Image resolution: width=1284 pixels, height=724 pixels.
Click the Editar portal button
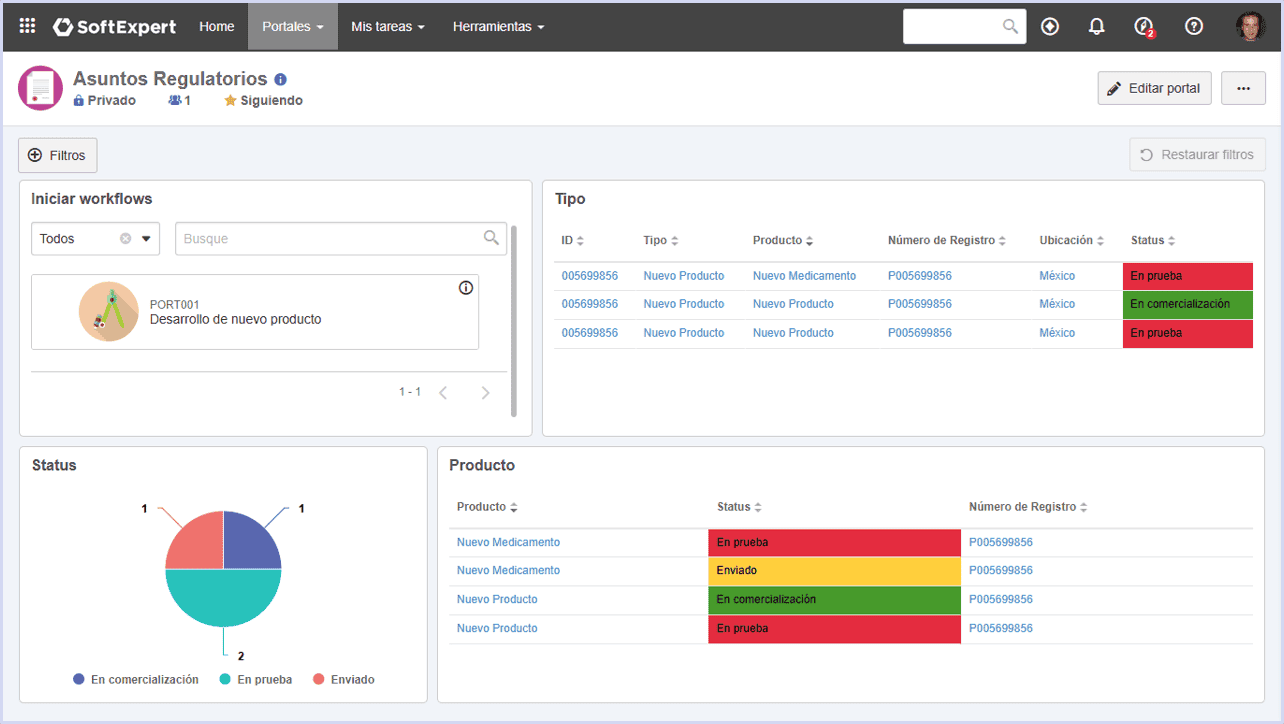(1155, 88)
